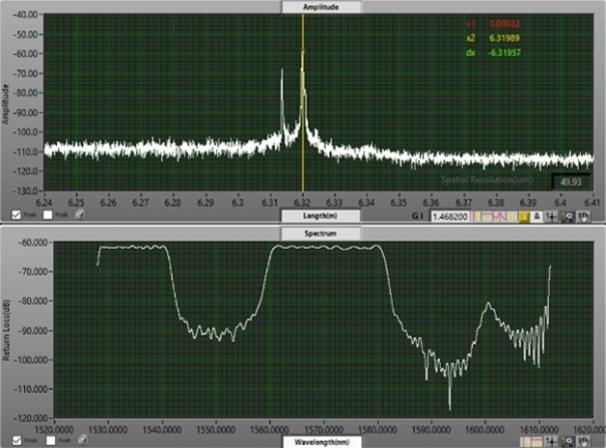Toggle the first checked box under the Spectrum graph
Image resolution: width=606 pixels, height=448 pixels.
coord(15,439)
